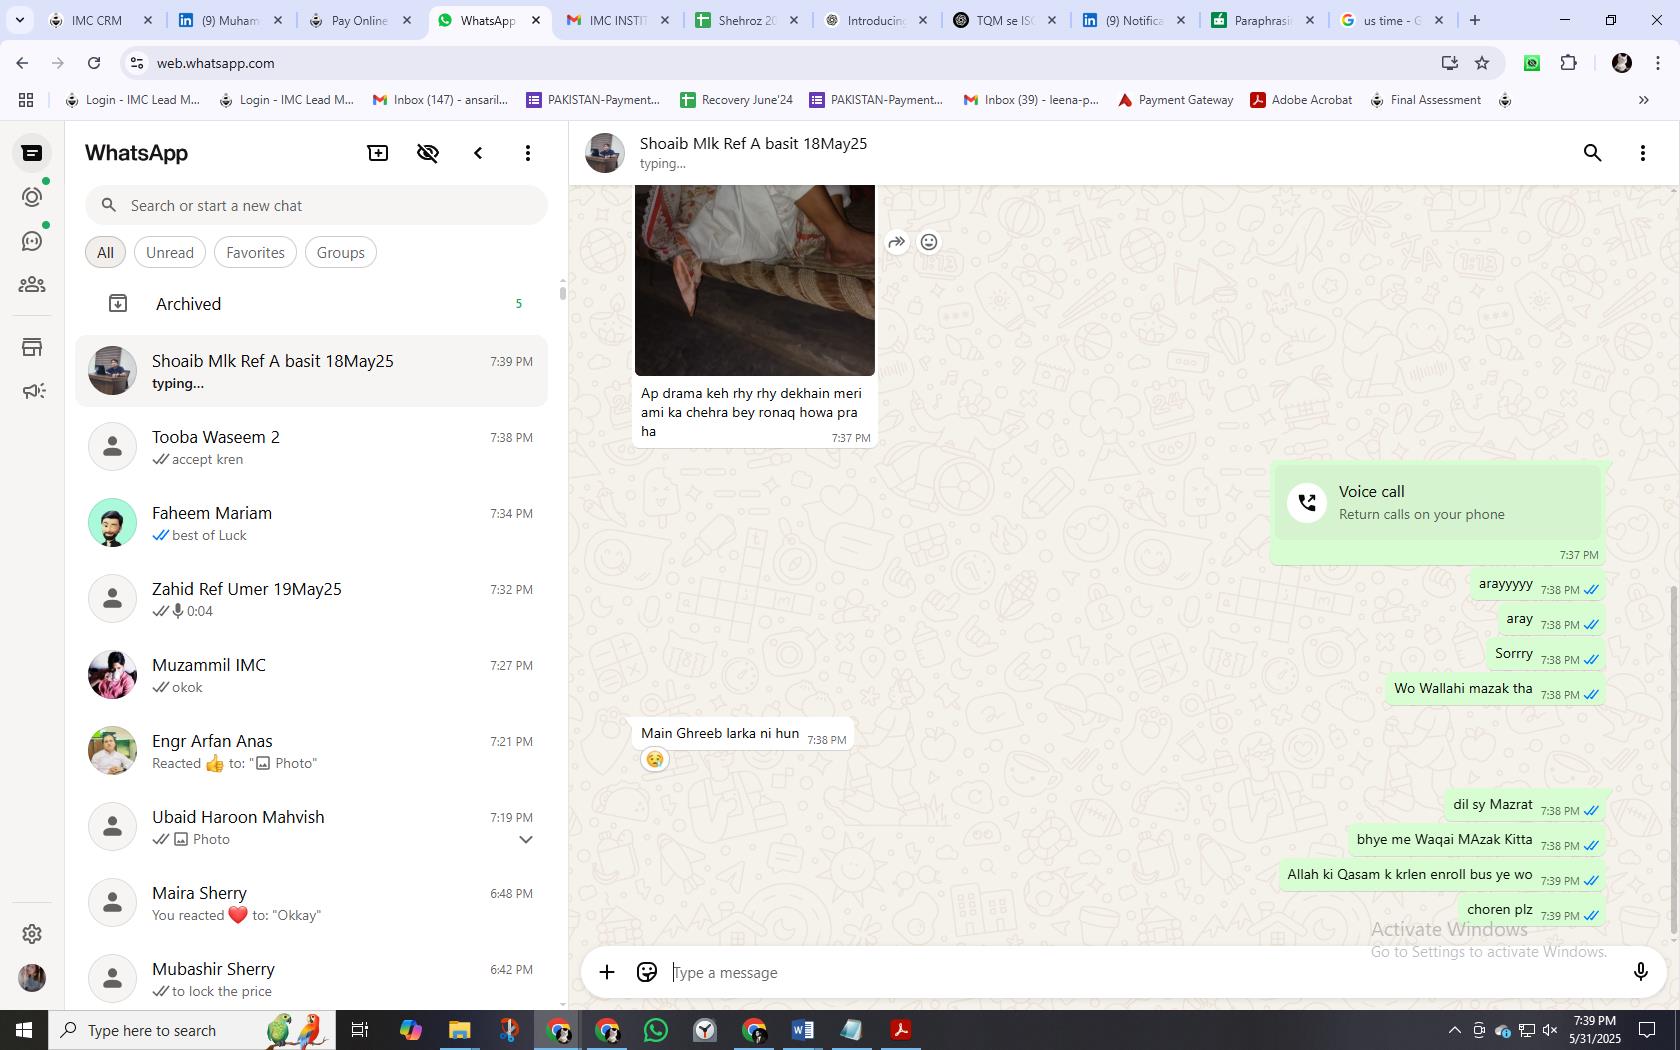Open your profile picture in sidebar

click(x=32, y=977)
